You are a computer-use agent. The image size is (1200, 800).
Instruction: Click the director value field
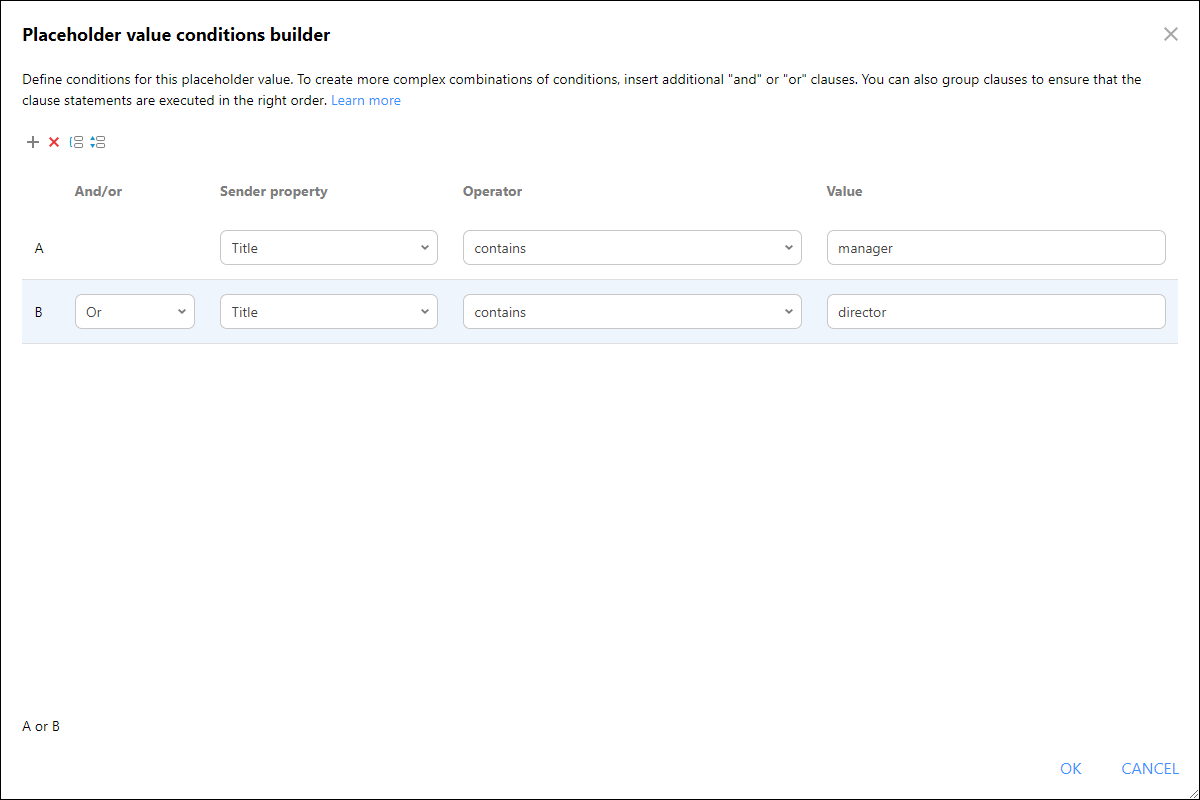pyautogui.click(x=996, y=312)
